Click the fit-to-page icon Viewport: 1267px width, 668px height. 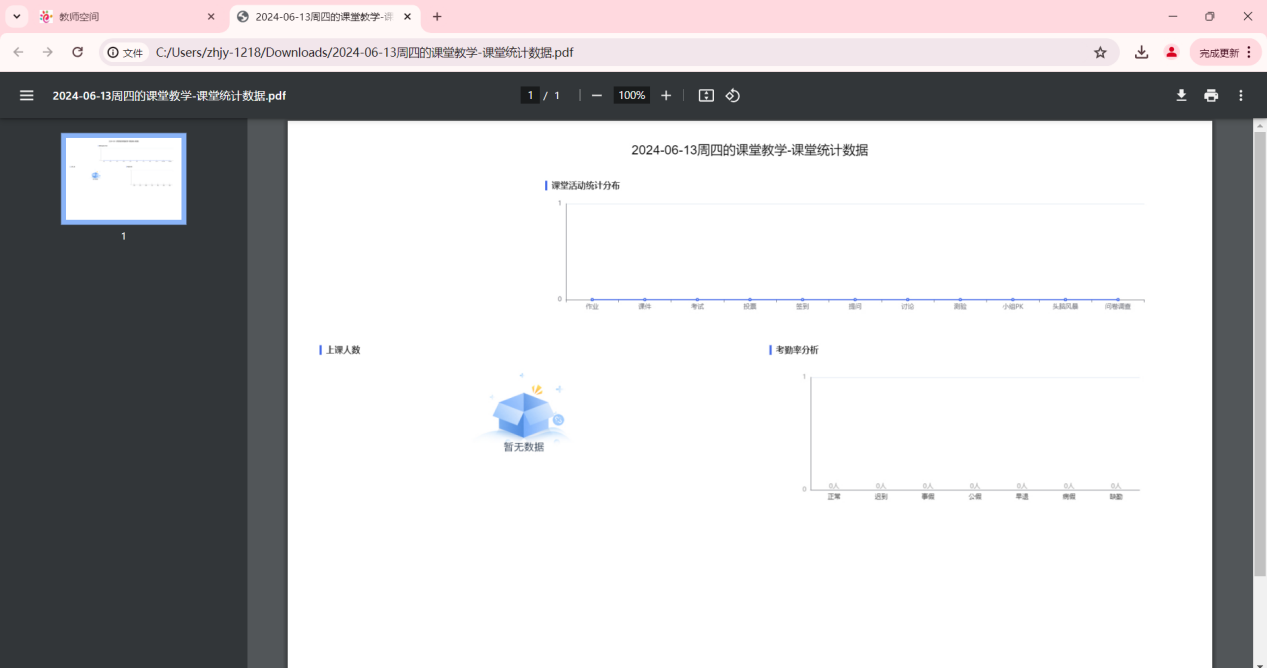point(705,95)
